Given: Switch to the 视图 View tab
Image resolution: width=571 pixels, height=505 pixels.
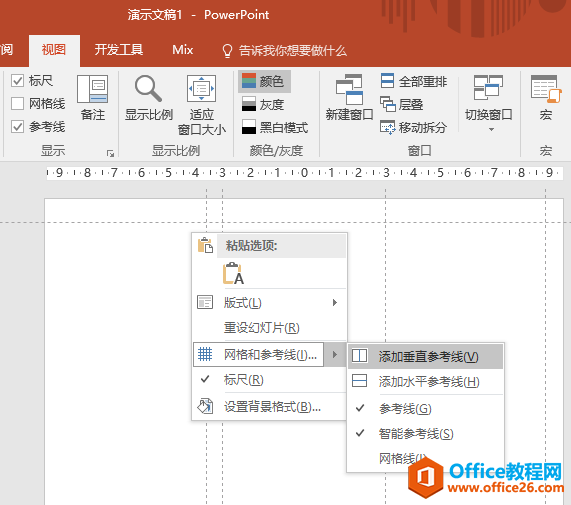Looking at the screenshot, I should (x=54, y=50).
